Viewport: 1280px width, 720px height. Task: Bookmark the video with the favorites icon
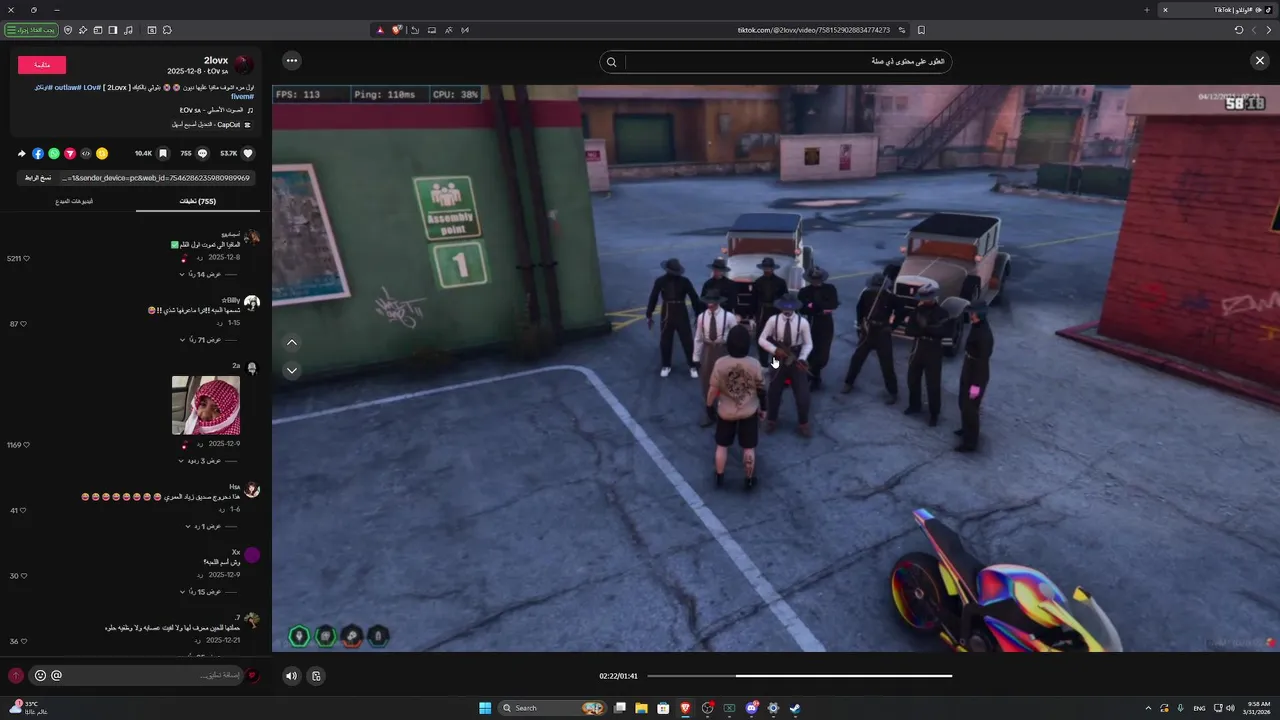tap(163, 154)
